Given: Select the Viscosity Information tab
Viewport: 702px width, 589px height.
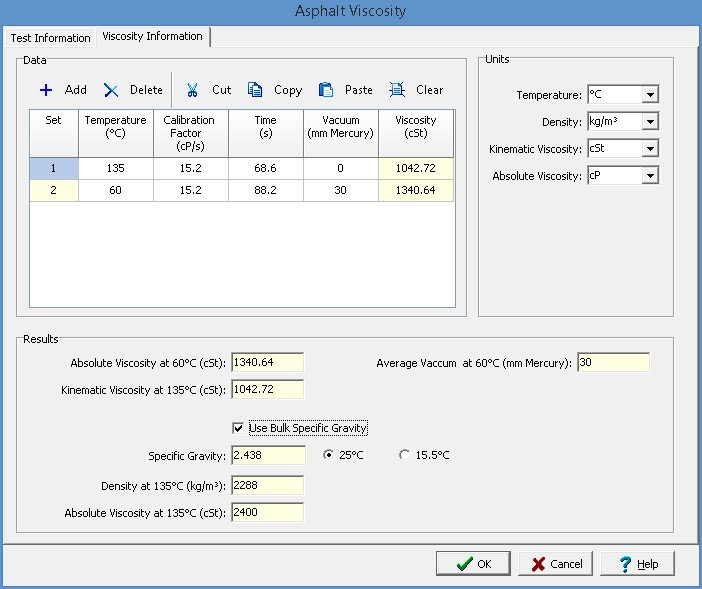Looking at the screenshot, I should point(152,37).
